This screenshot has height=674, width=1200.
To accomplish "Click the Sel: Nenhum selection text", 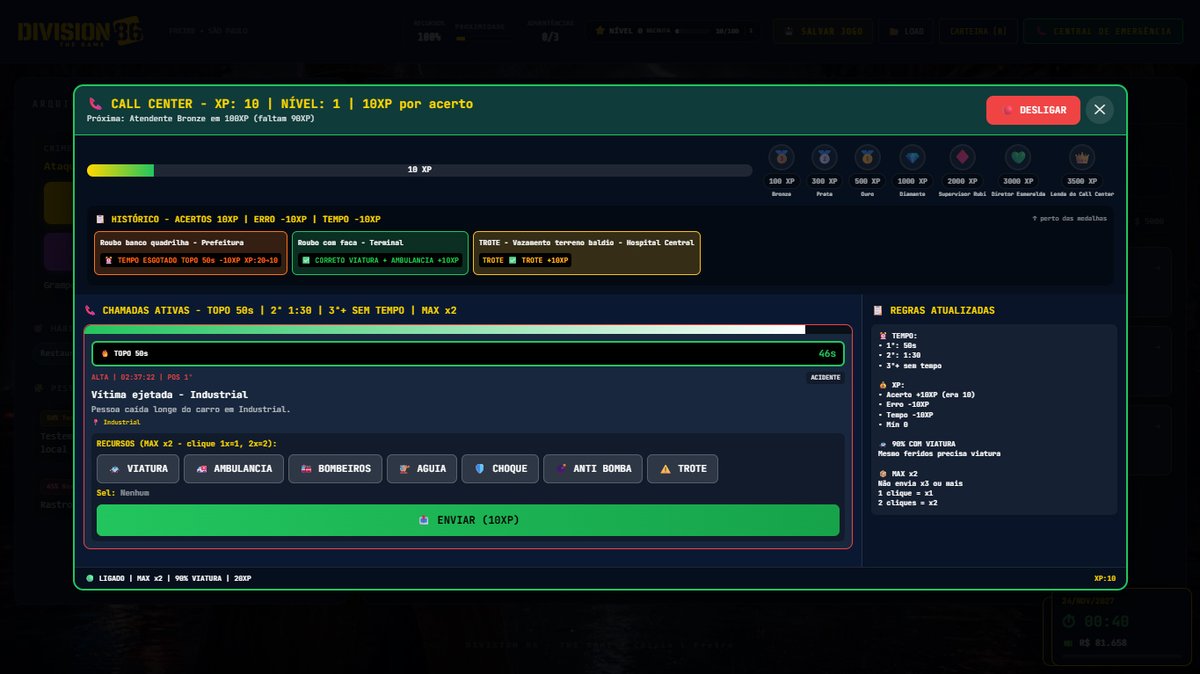I will (x=123, y=493).
